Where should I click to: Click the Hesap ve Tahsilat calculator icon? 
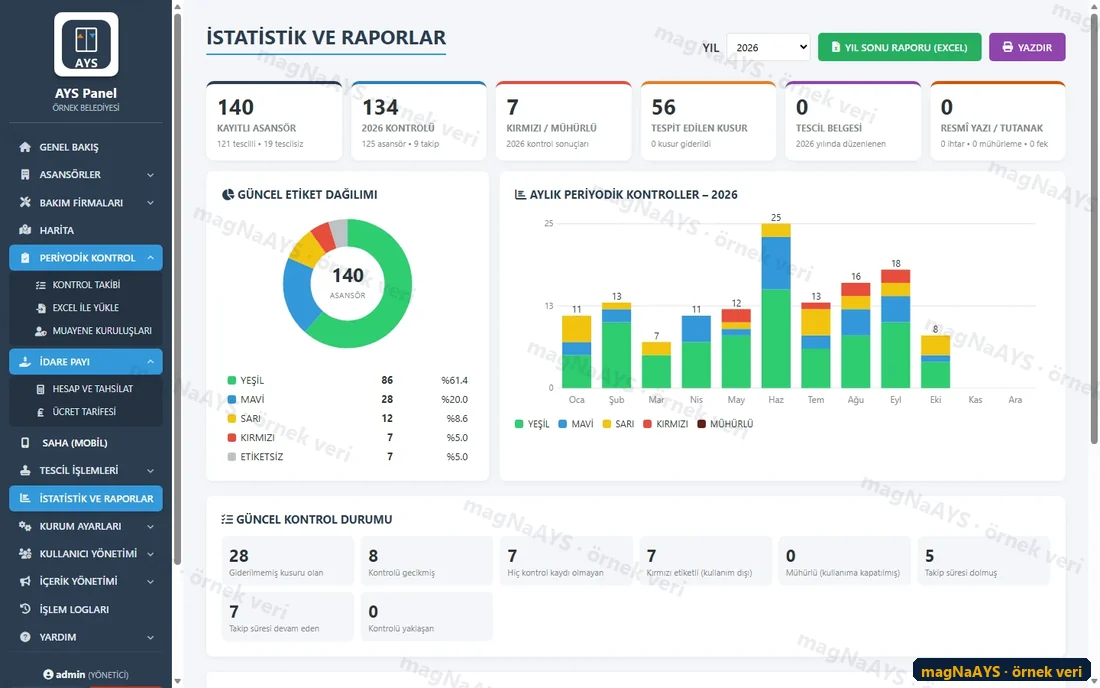click(x=41, y=389)
